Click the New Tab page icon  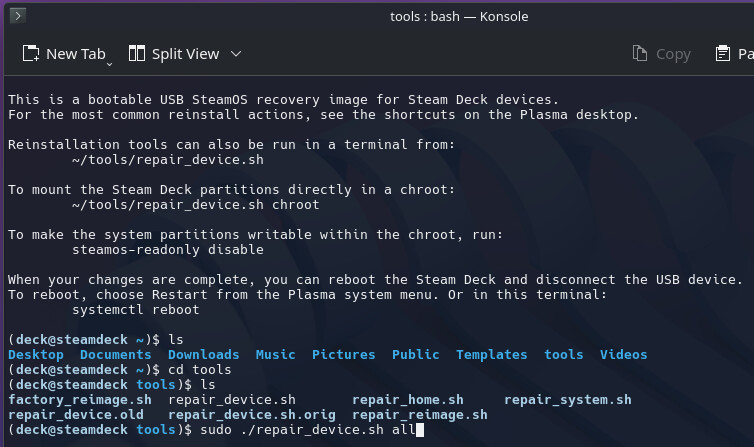(x=31, y=53)
